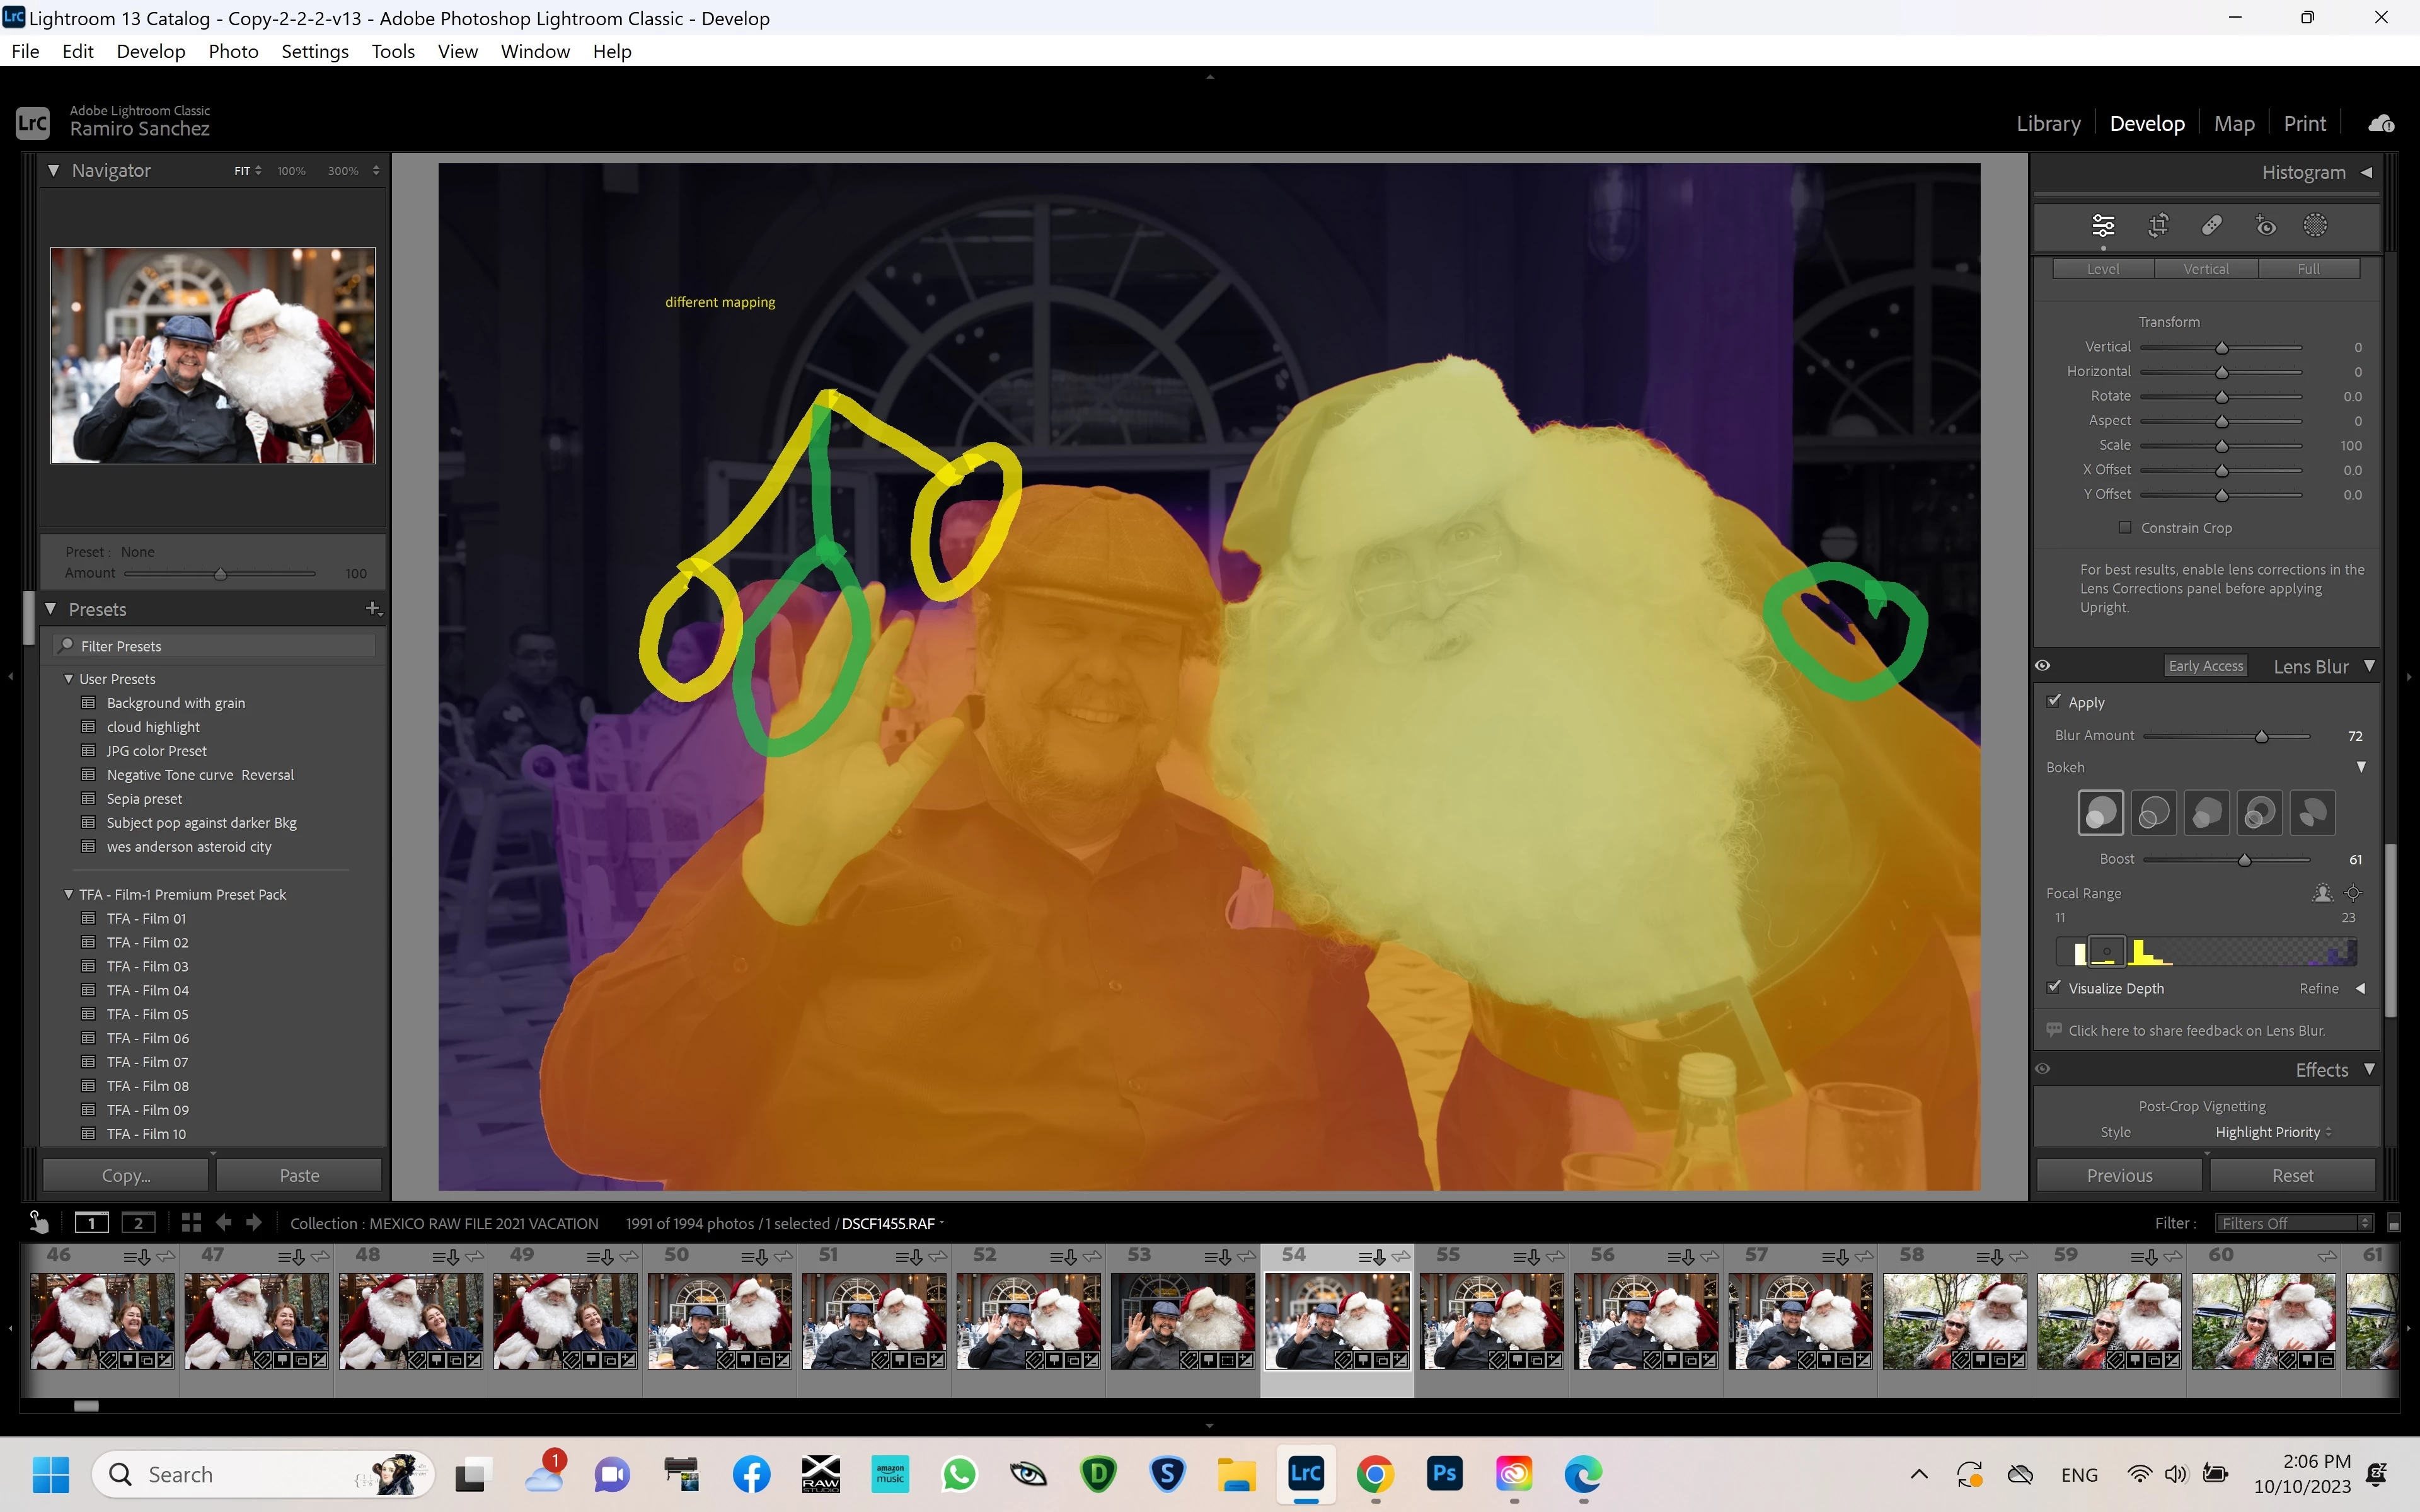Viewport: 2420px width, 1512px height.
Task: Click the point focus target icon
Action: click(2353, 893)
